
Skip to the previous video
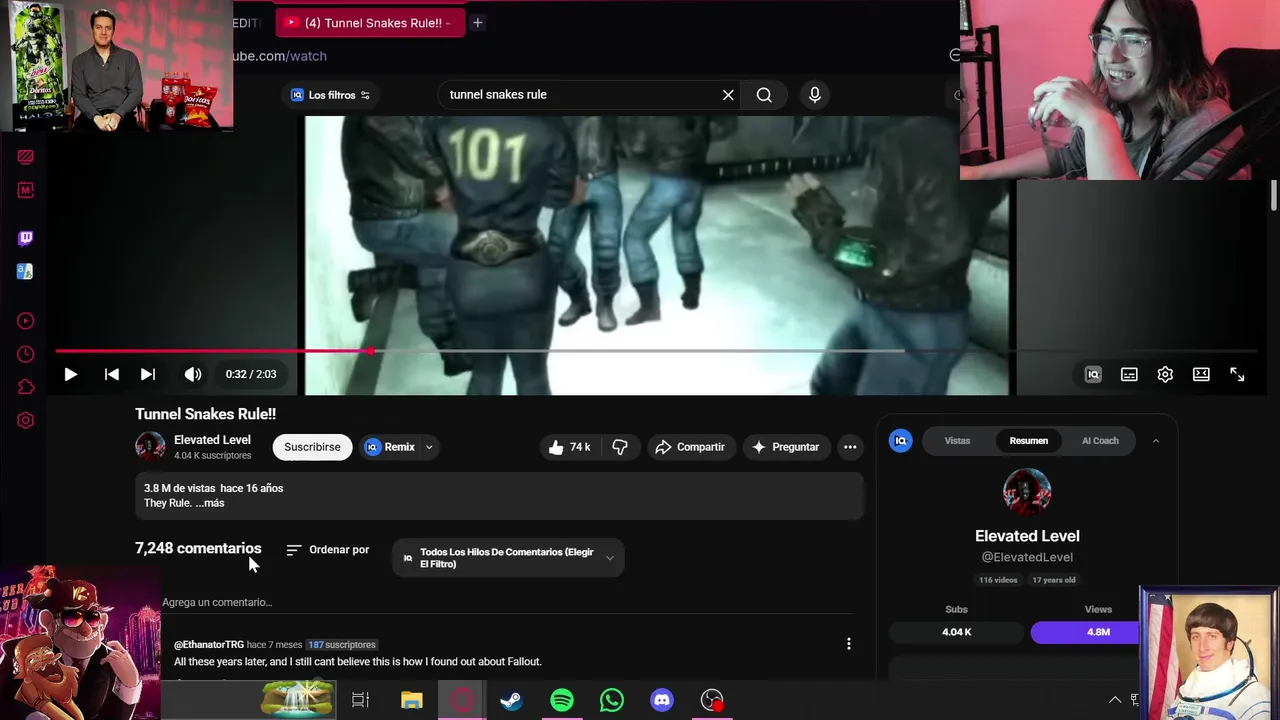(111, 374)
